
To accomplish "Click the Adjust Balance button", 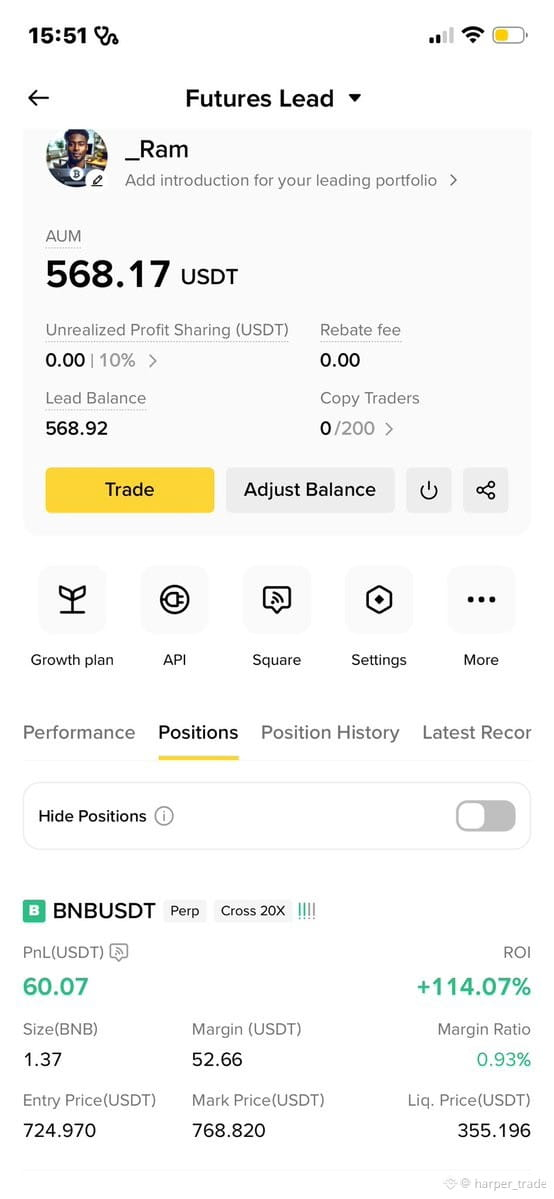I will click(x=310, y=489).
